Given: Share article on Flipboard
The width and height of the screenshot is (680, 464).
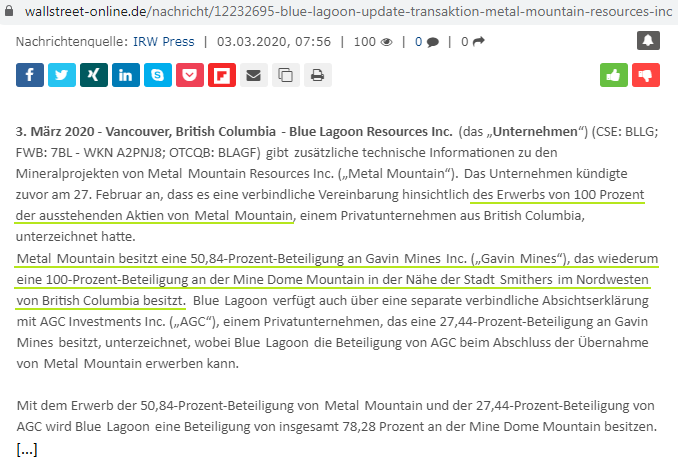Looking at the screenshot, I should click(x=222, y=75).
